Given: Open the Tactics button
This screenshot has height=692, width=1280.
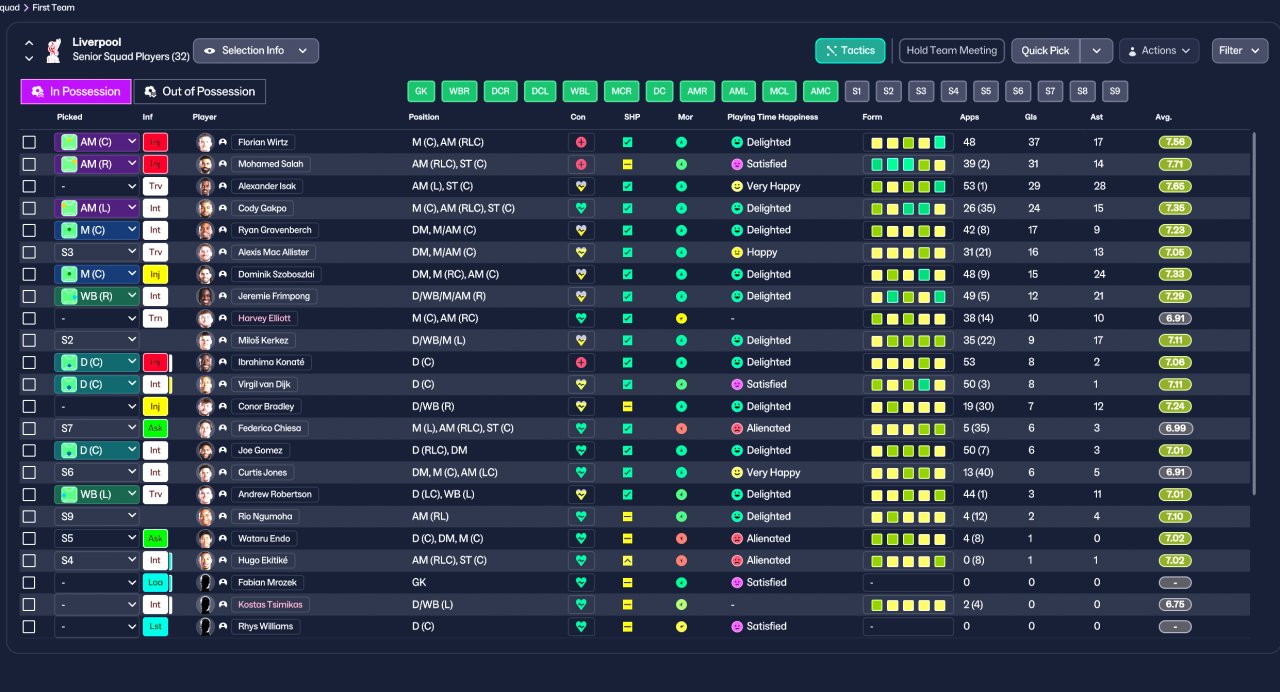Looking at the screenshot, I should tap(850, 50).
